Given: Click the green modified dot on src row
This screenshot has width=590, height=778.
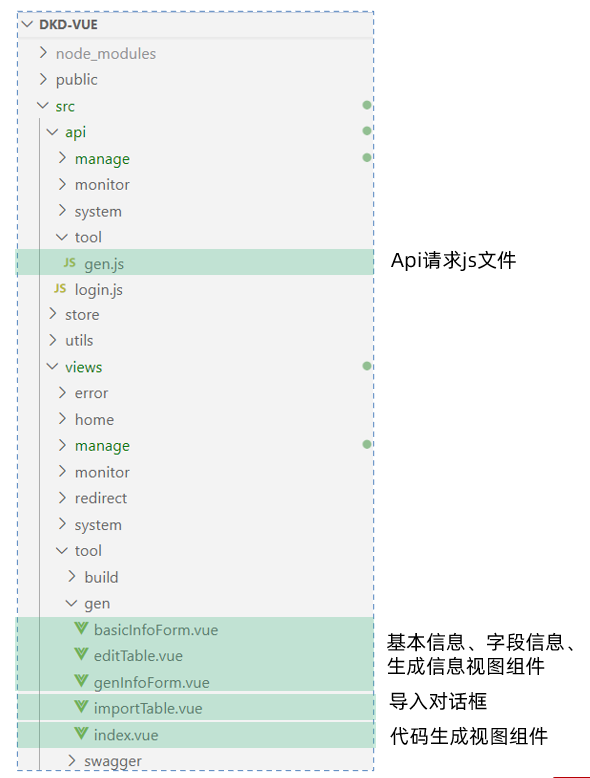Looking at the screenshot, I should 367,105.
